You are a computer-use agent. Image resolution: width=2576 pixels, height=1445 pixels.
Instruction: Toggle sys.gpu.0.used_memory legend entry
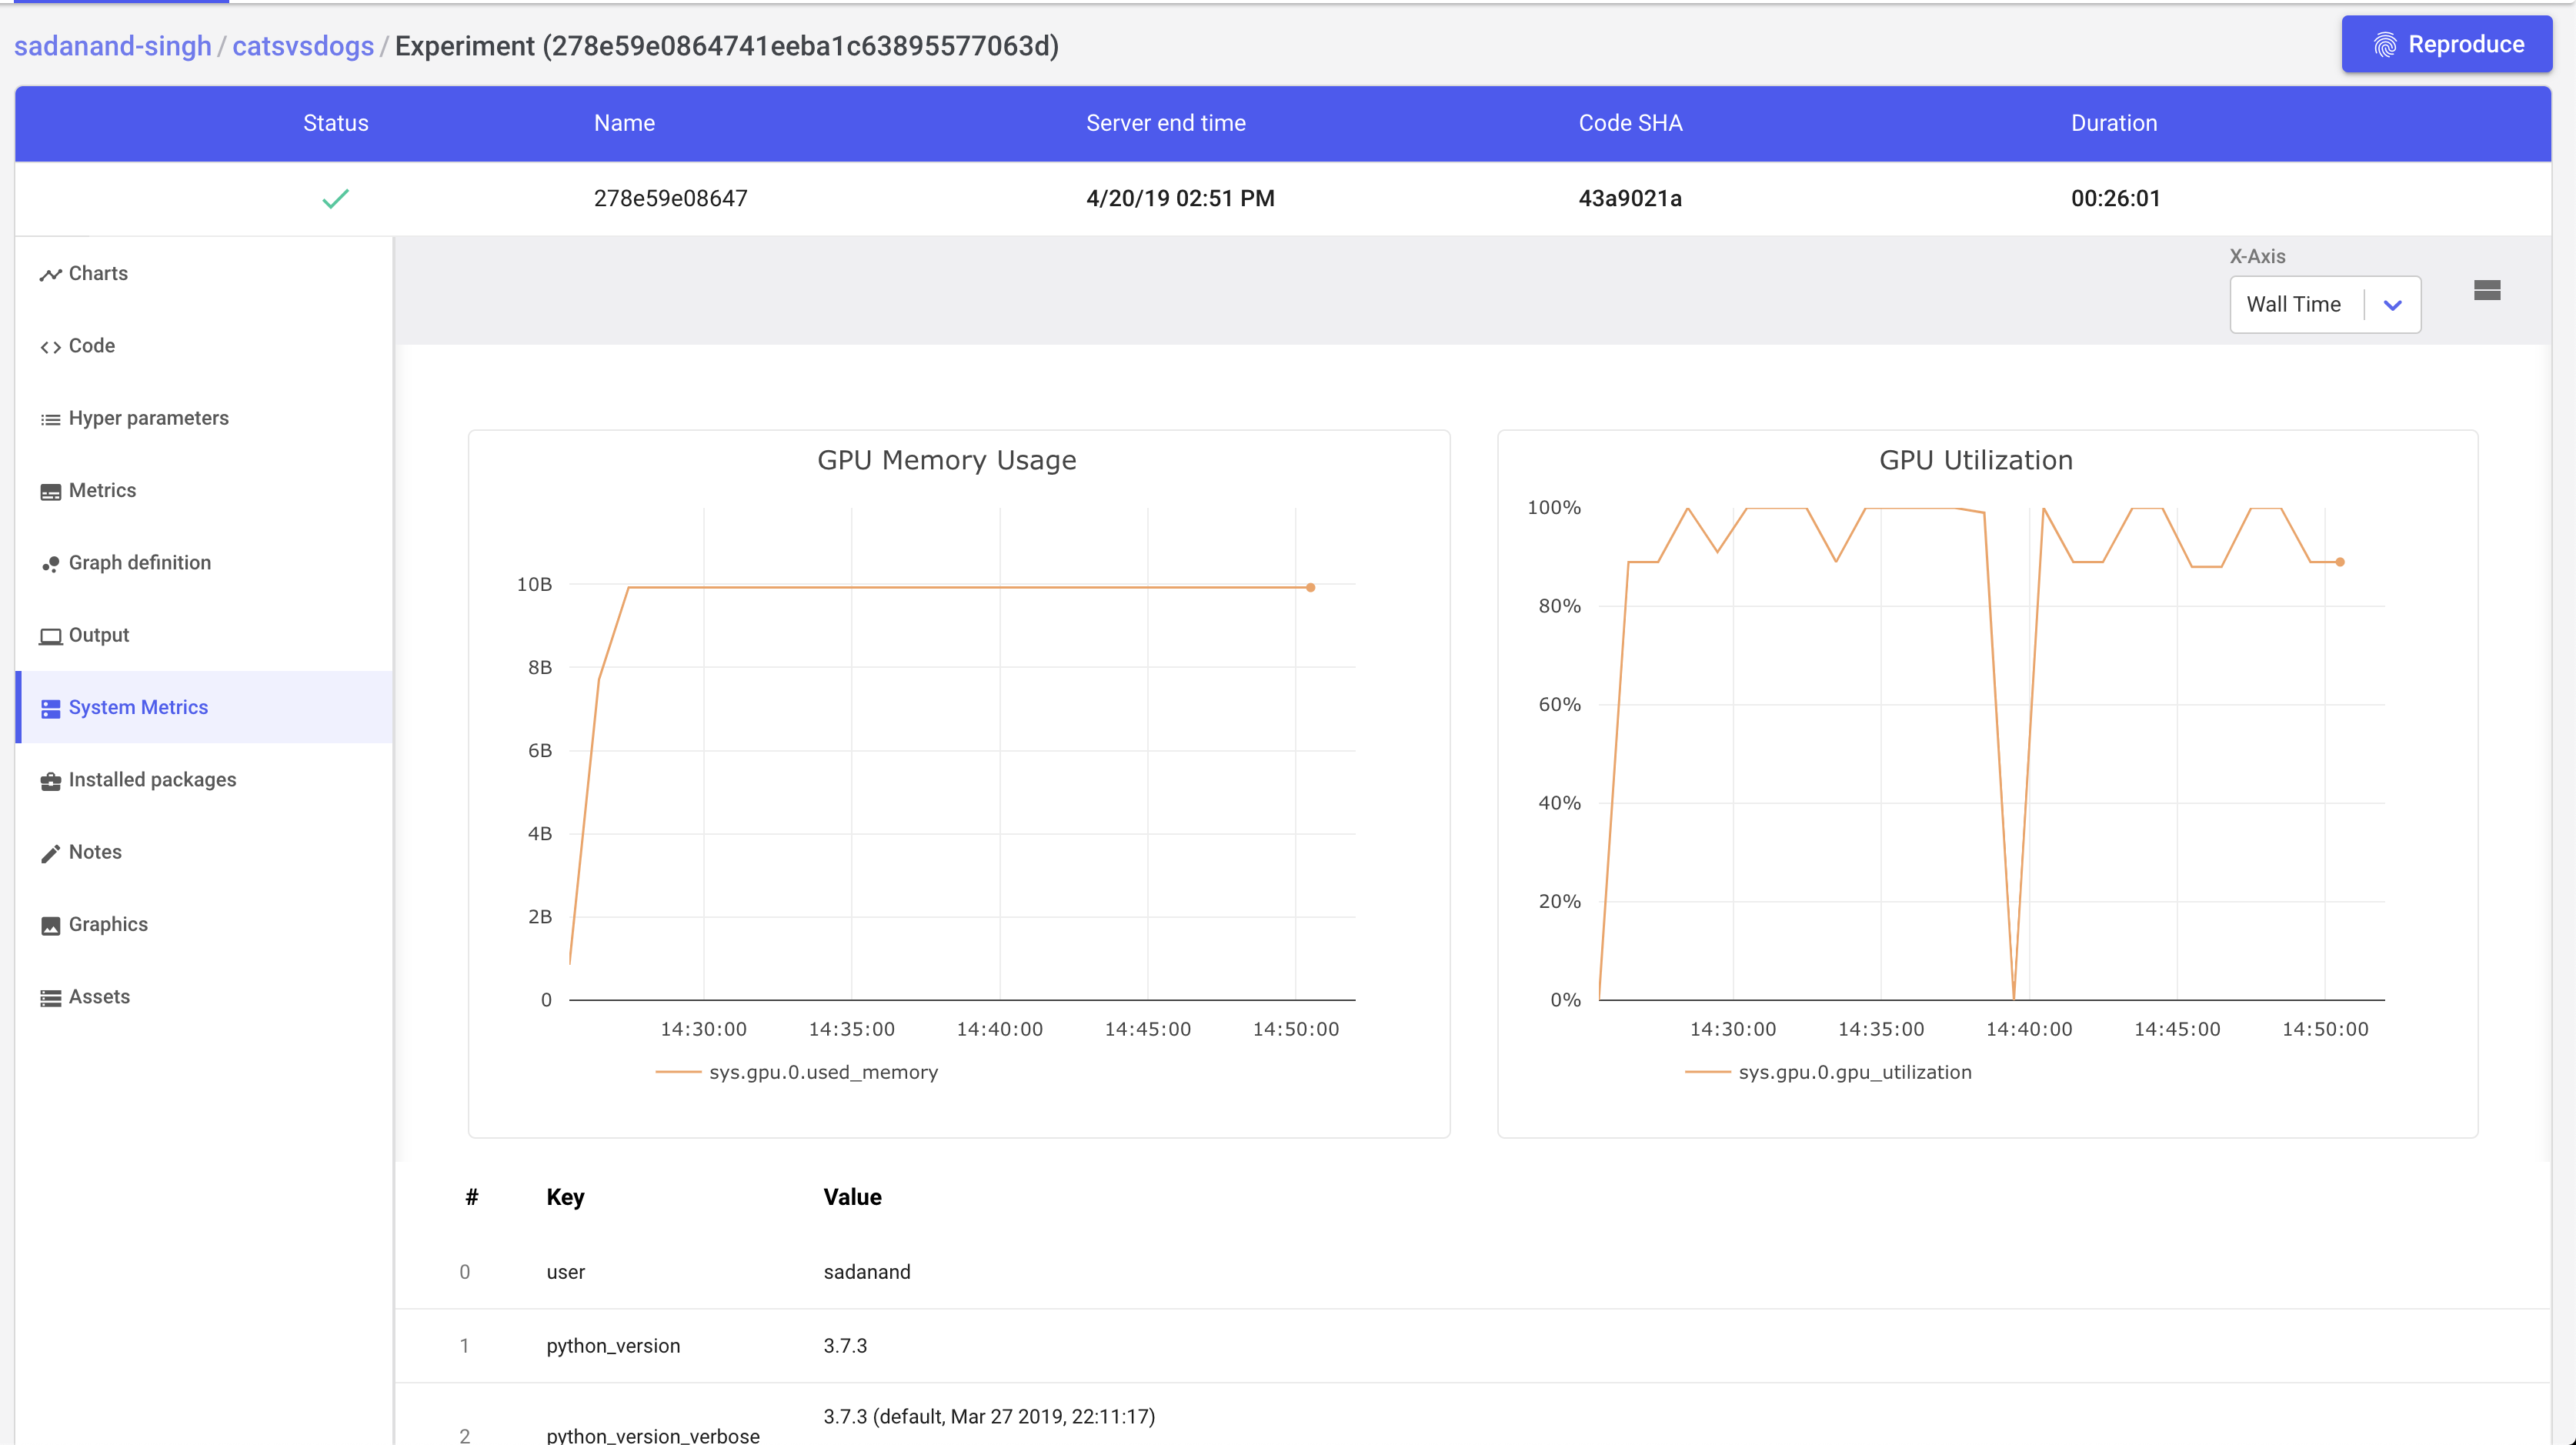(797, 1072)
